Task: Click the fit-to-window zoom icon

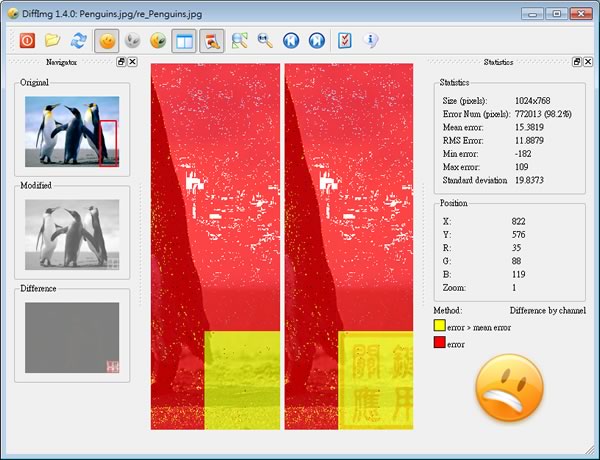Action: [239, 41]
